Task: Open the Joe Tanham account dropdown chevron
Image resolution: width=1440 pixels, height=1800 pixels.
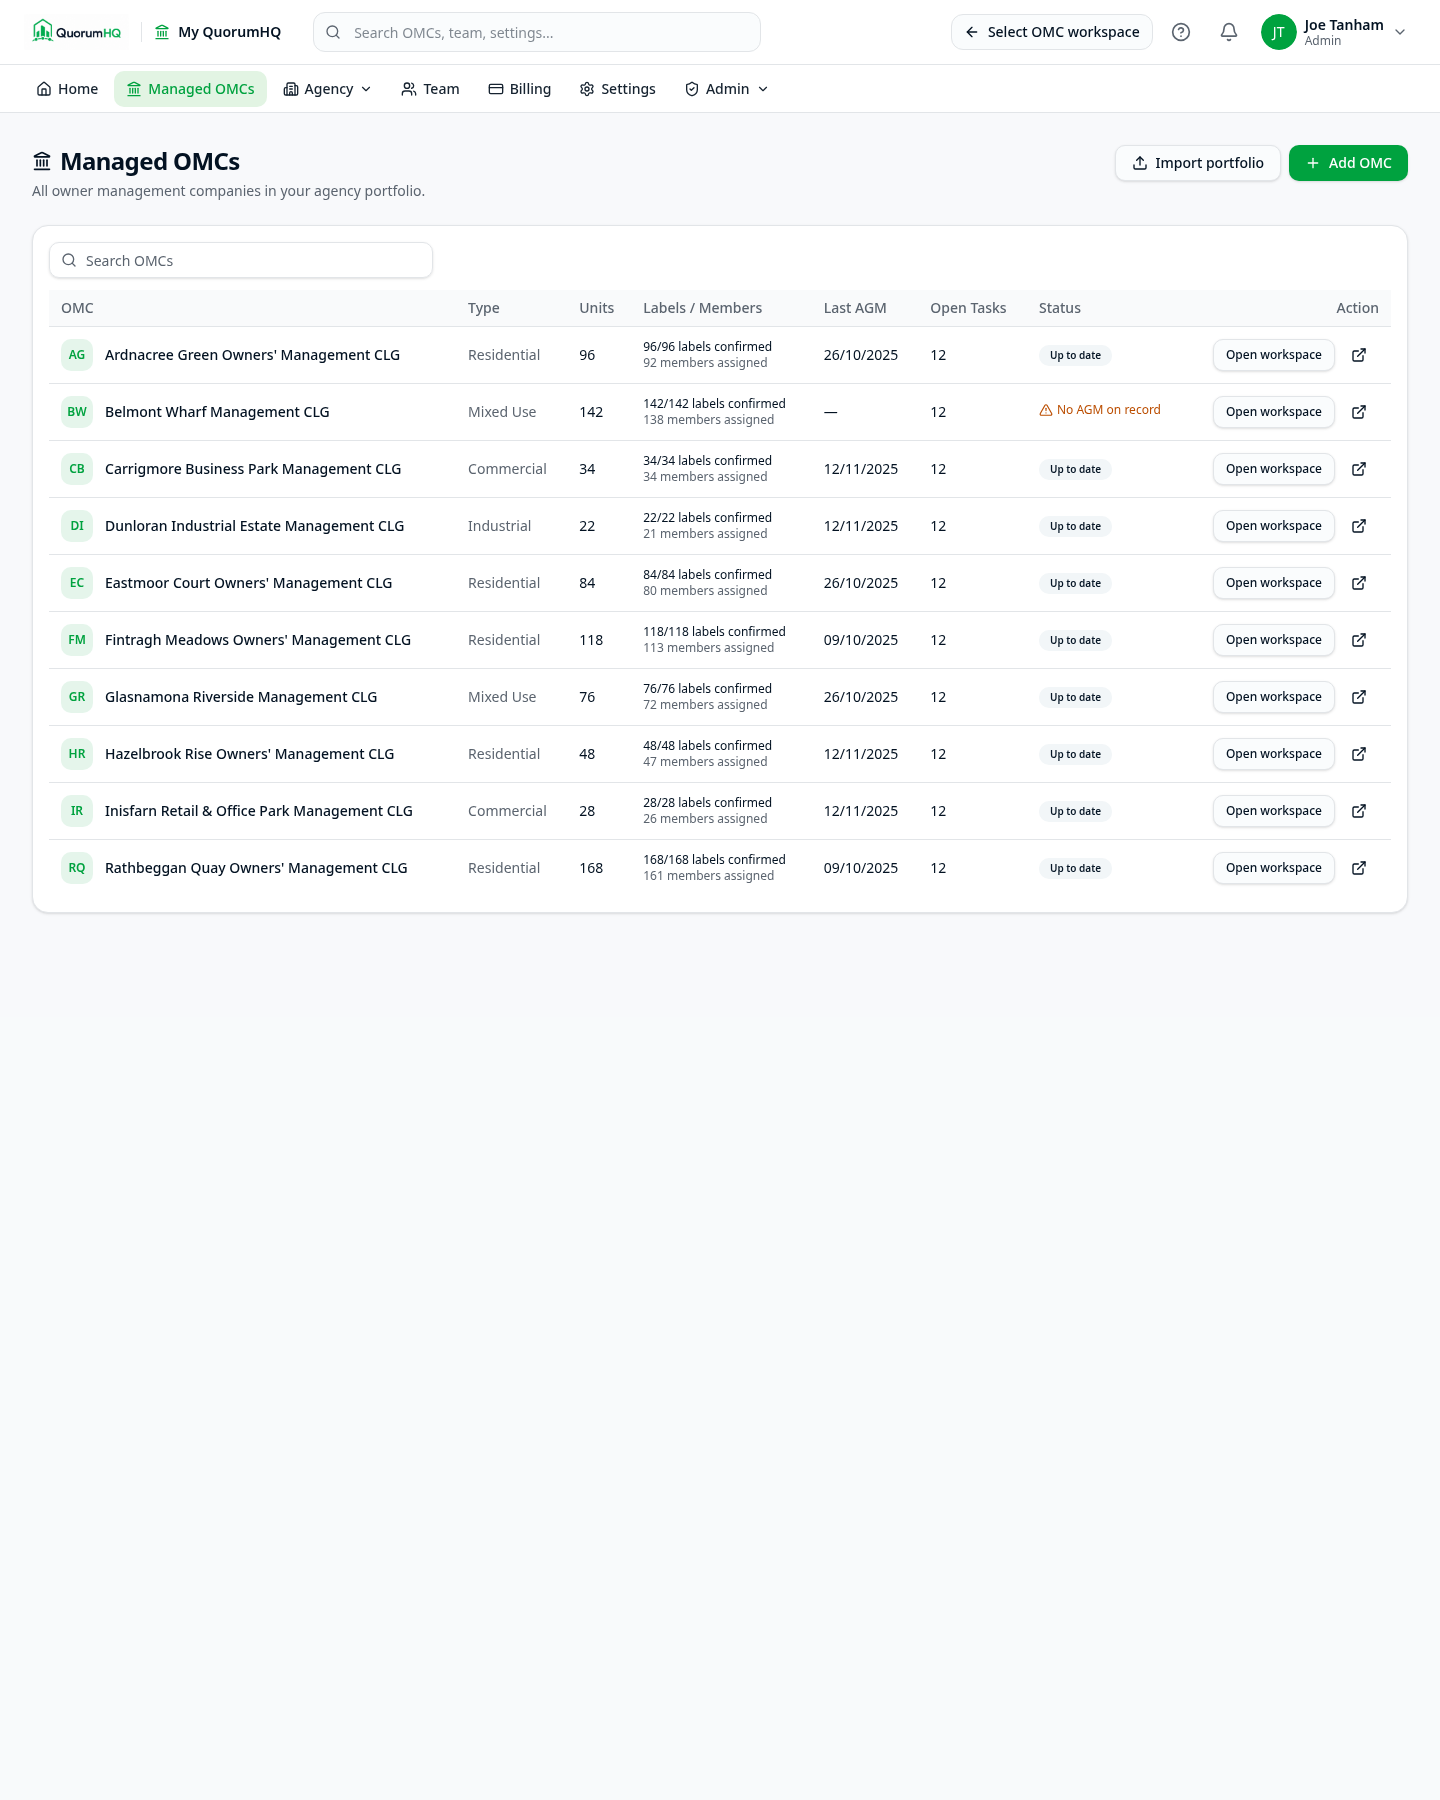Action: coord(1400,32)
